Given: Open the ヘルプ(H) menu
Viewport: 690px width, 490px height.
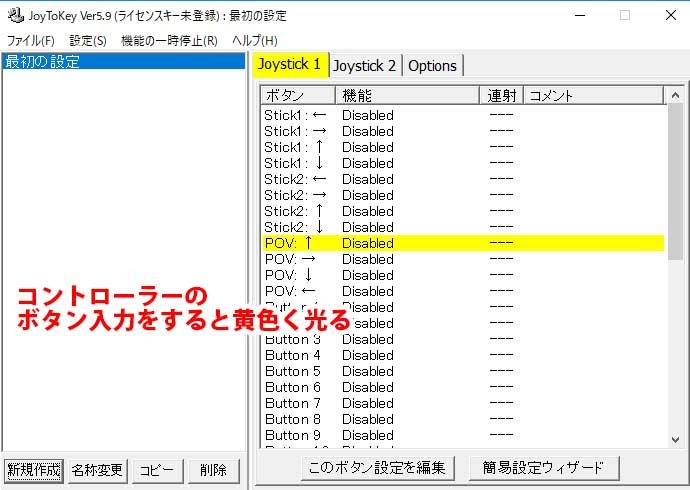Looking at the screenshot, I should coord(255,41).
